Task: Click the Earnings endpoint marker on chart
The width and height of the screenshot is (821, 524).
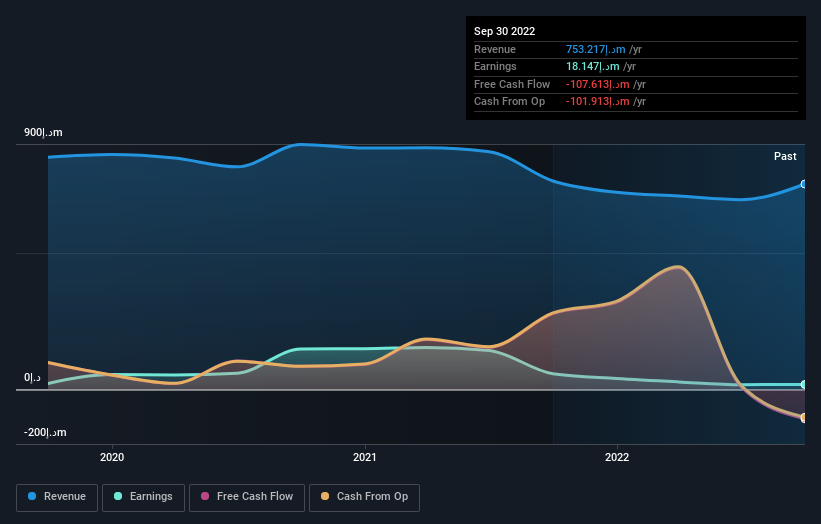Action: click(804, 385)
